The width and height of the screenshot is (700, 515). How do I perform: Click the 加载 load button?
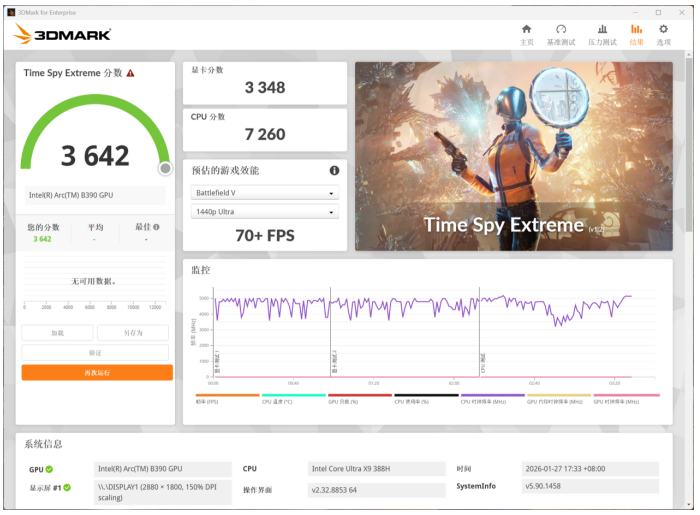coord(58,333)
